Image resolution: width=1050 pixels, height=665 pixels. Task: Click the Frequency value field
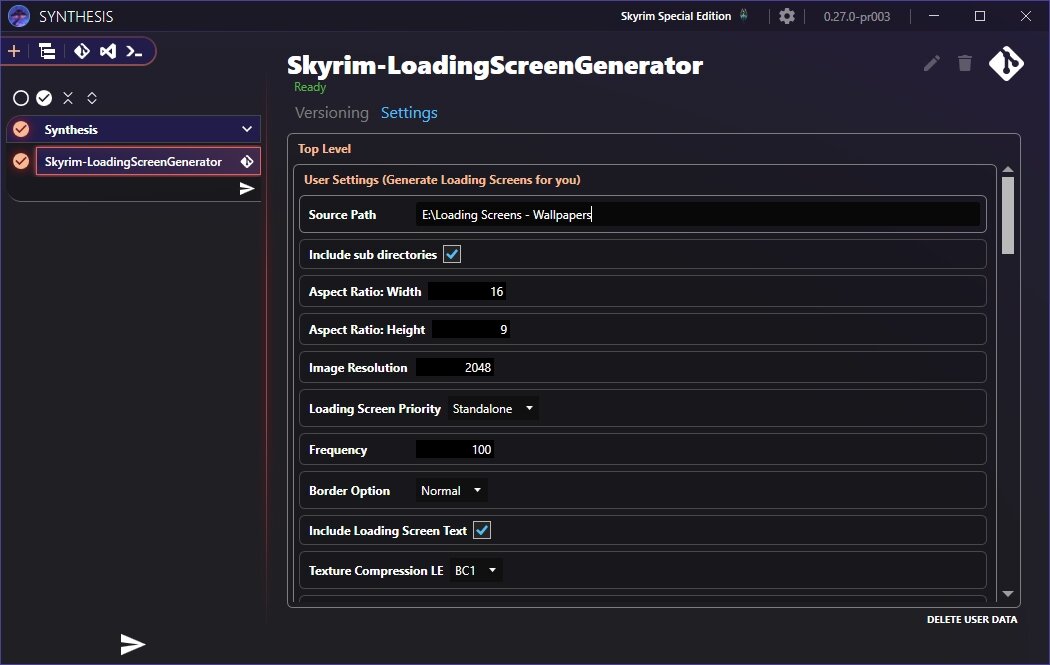pos(455,449)
